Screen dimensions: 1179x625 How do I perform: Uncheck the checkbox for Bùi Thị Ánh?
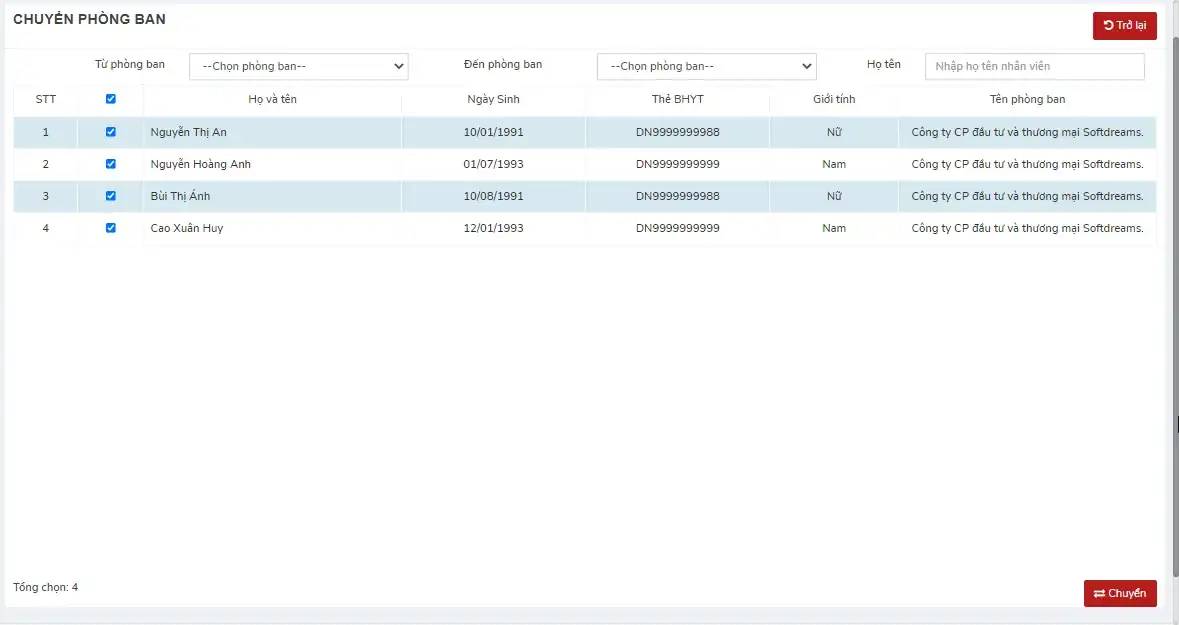(x=111, y=196)
